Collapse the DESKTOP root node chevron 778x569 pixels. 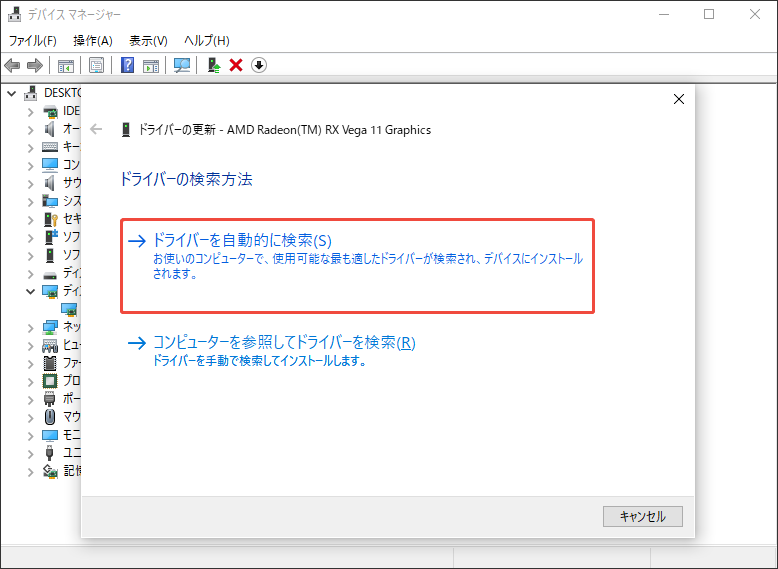[x=12, y=93]
